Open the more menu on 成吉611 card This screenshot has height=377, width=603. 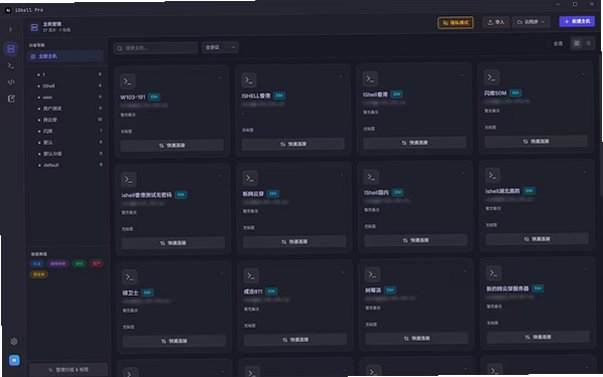[343, 272]
